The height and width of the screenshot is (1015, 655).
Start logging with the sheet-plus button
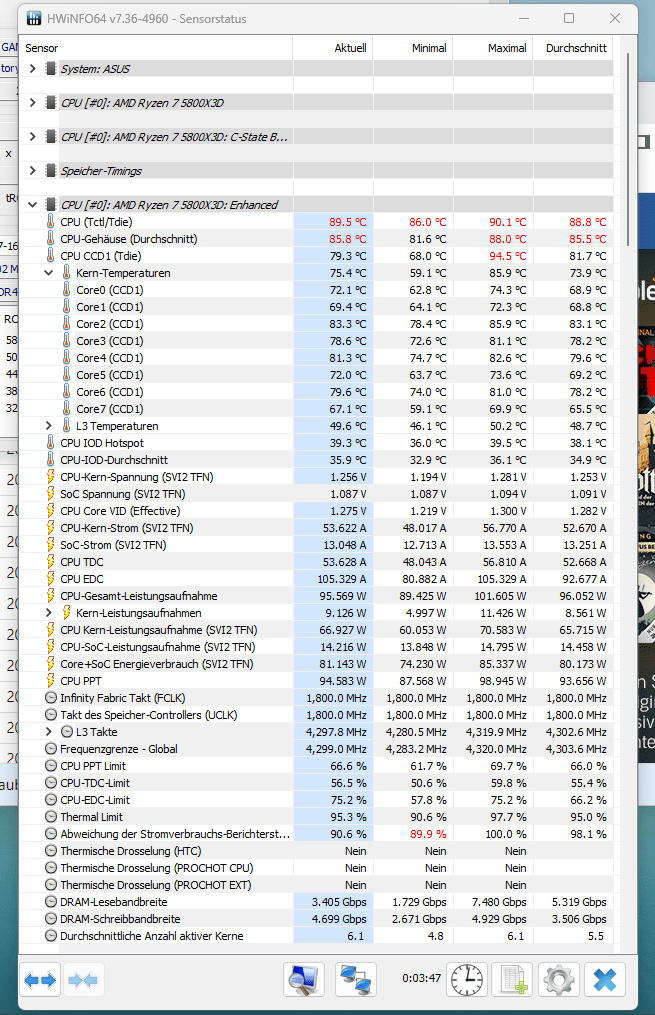point(513,979)
